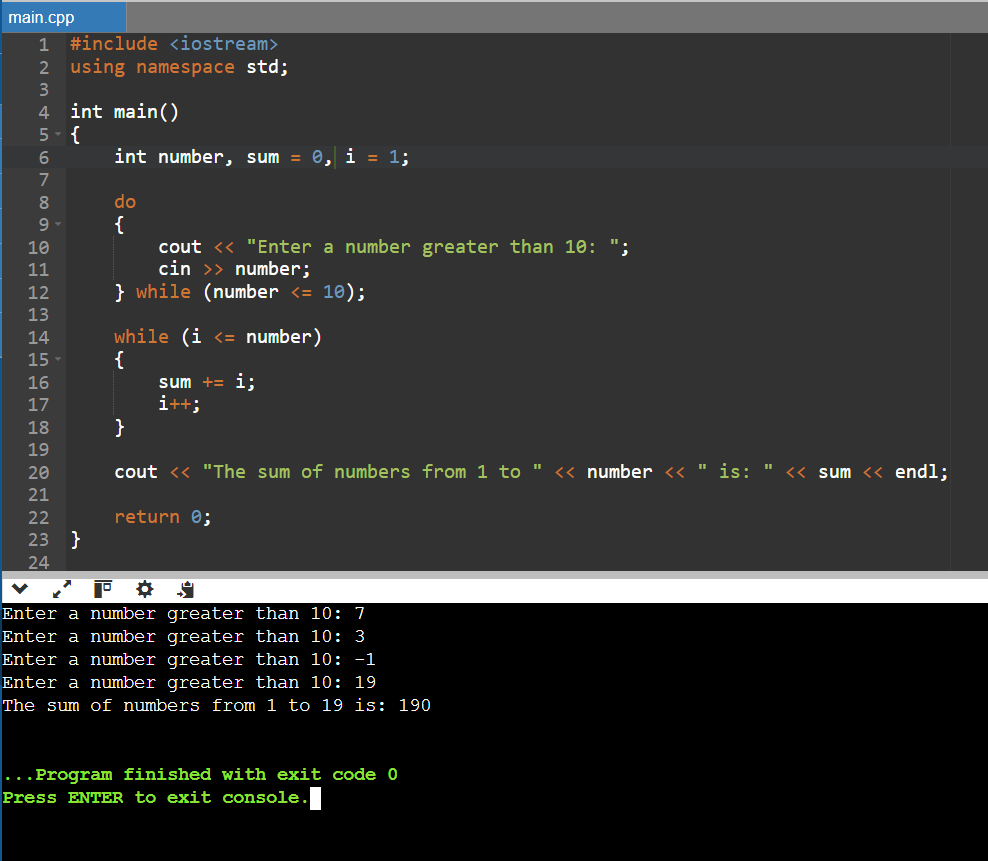The width and height of the screenshot is (988, 861).
Task: Click the 'do' keyword on line 8
Action: click(x=125, y=202)
